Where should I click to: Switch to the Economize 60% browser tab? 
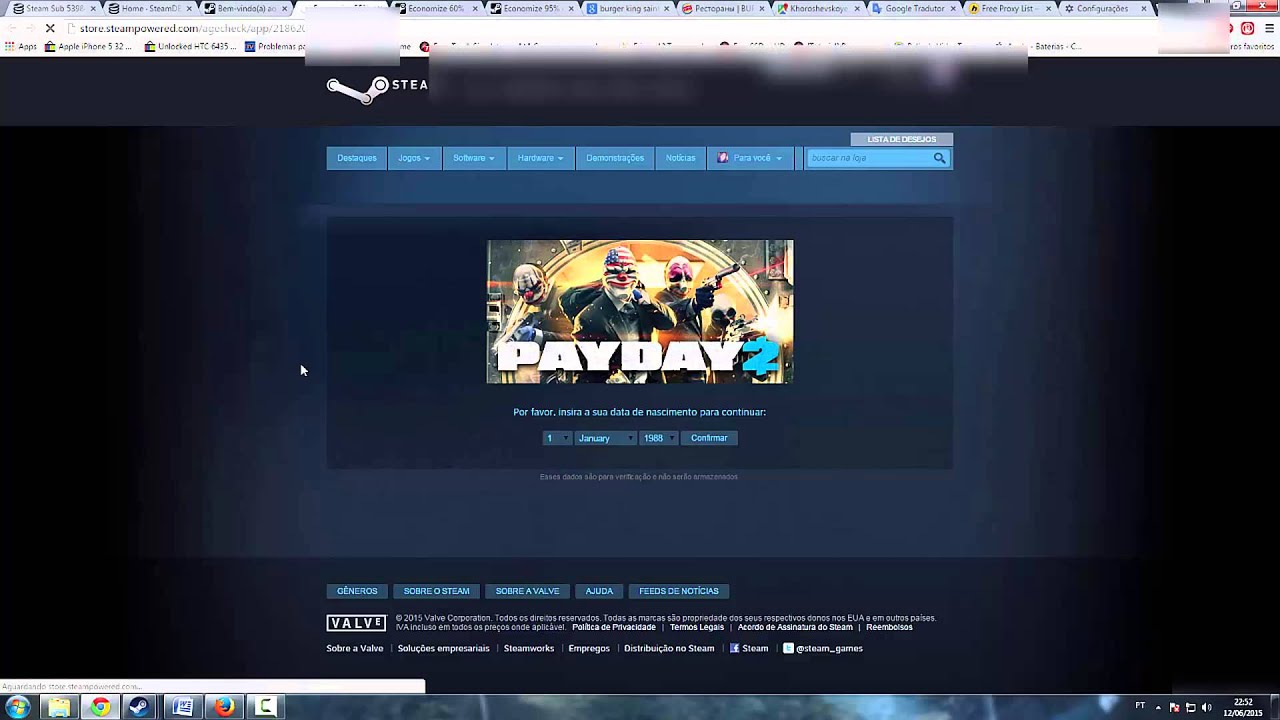click(x=435, y=8)
